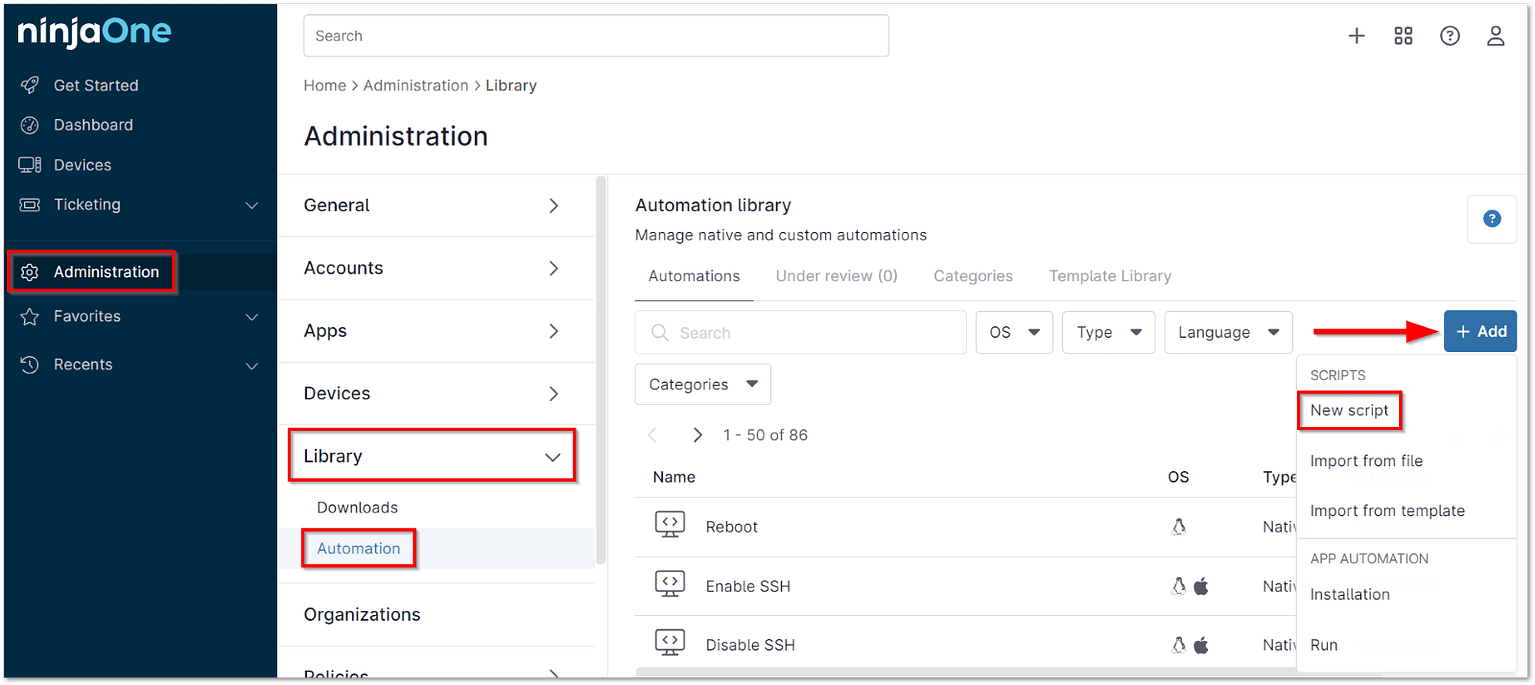Open the Language filter dropdown
The width and height of the screenshot is (1535, 685).
[x=1228, y=332]
